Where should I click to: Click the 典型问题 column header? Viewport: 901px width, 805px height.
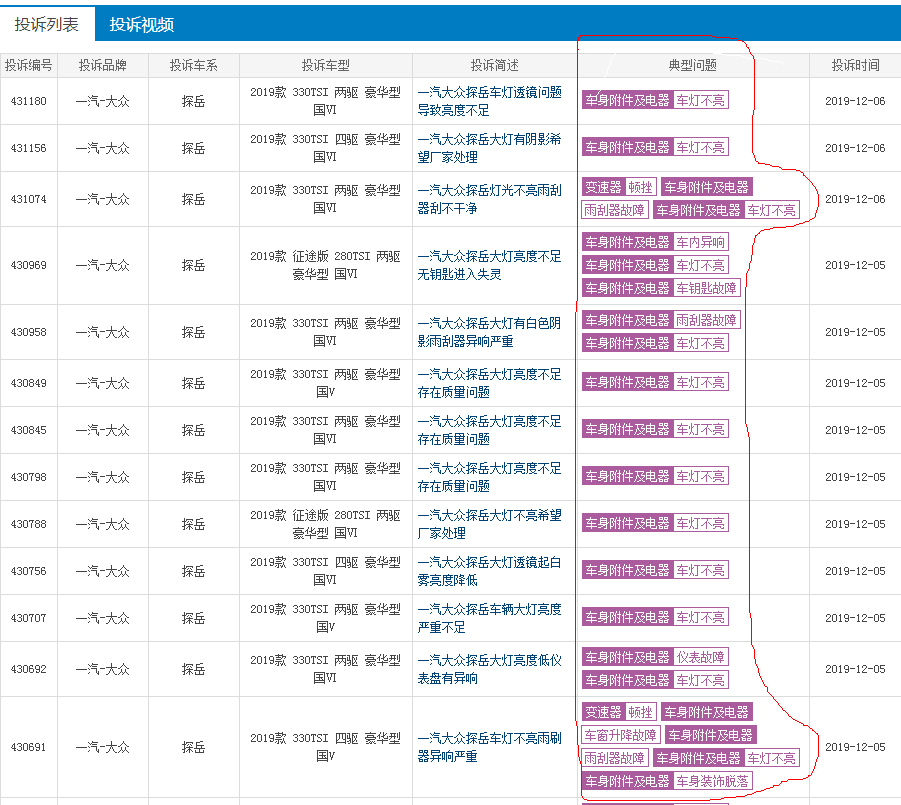pos(693,66)
